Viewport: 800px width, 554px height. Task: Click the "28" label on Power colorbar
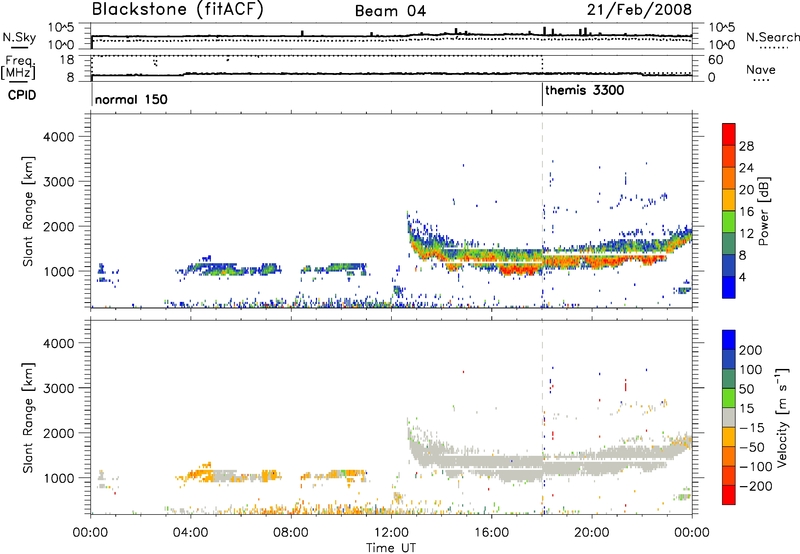(746, 146)
